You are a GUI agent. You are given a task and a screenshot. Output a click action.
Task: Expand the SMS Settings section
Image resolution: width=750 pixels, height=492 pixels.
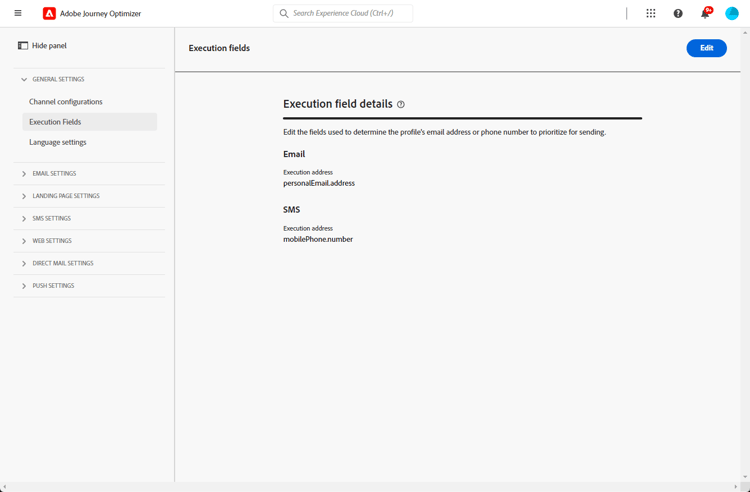(24, 219)
